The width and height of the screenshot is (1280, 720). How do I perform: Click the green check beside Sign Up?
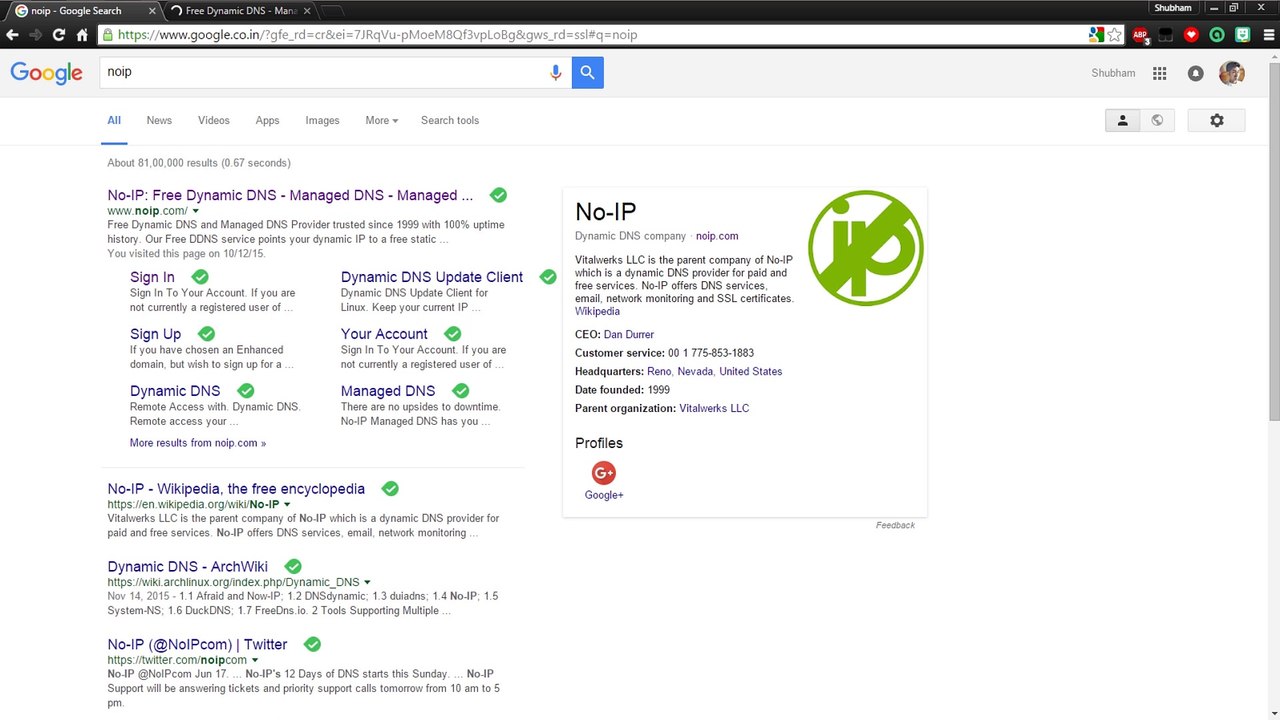[206, 334]
